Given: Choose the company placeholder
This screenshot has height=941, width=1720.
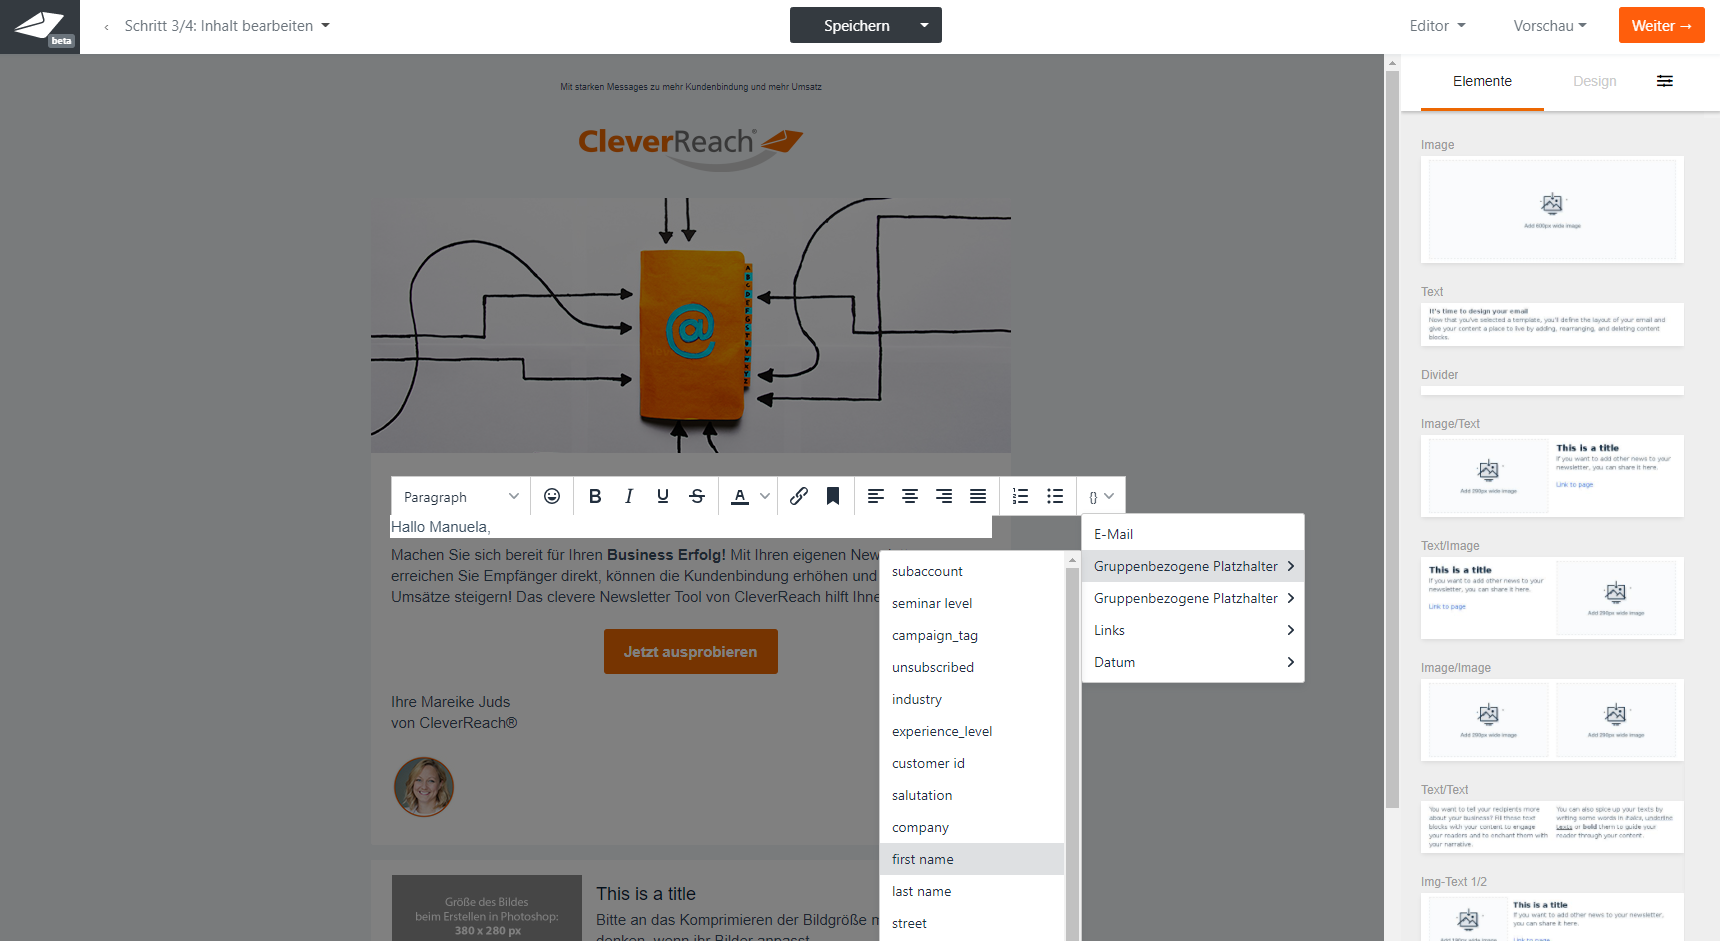Looking at the screenshot, I should tap(972, 827).
